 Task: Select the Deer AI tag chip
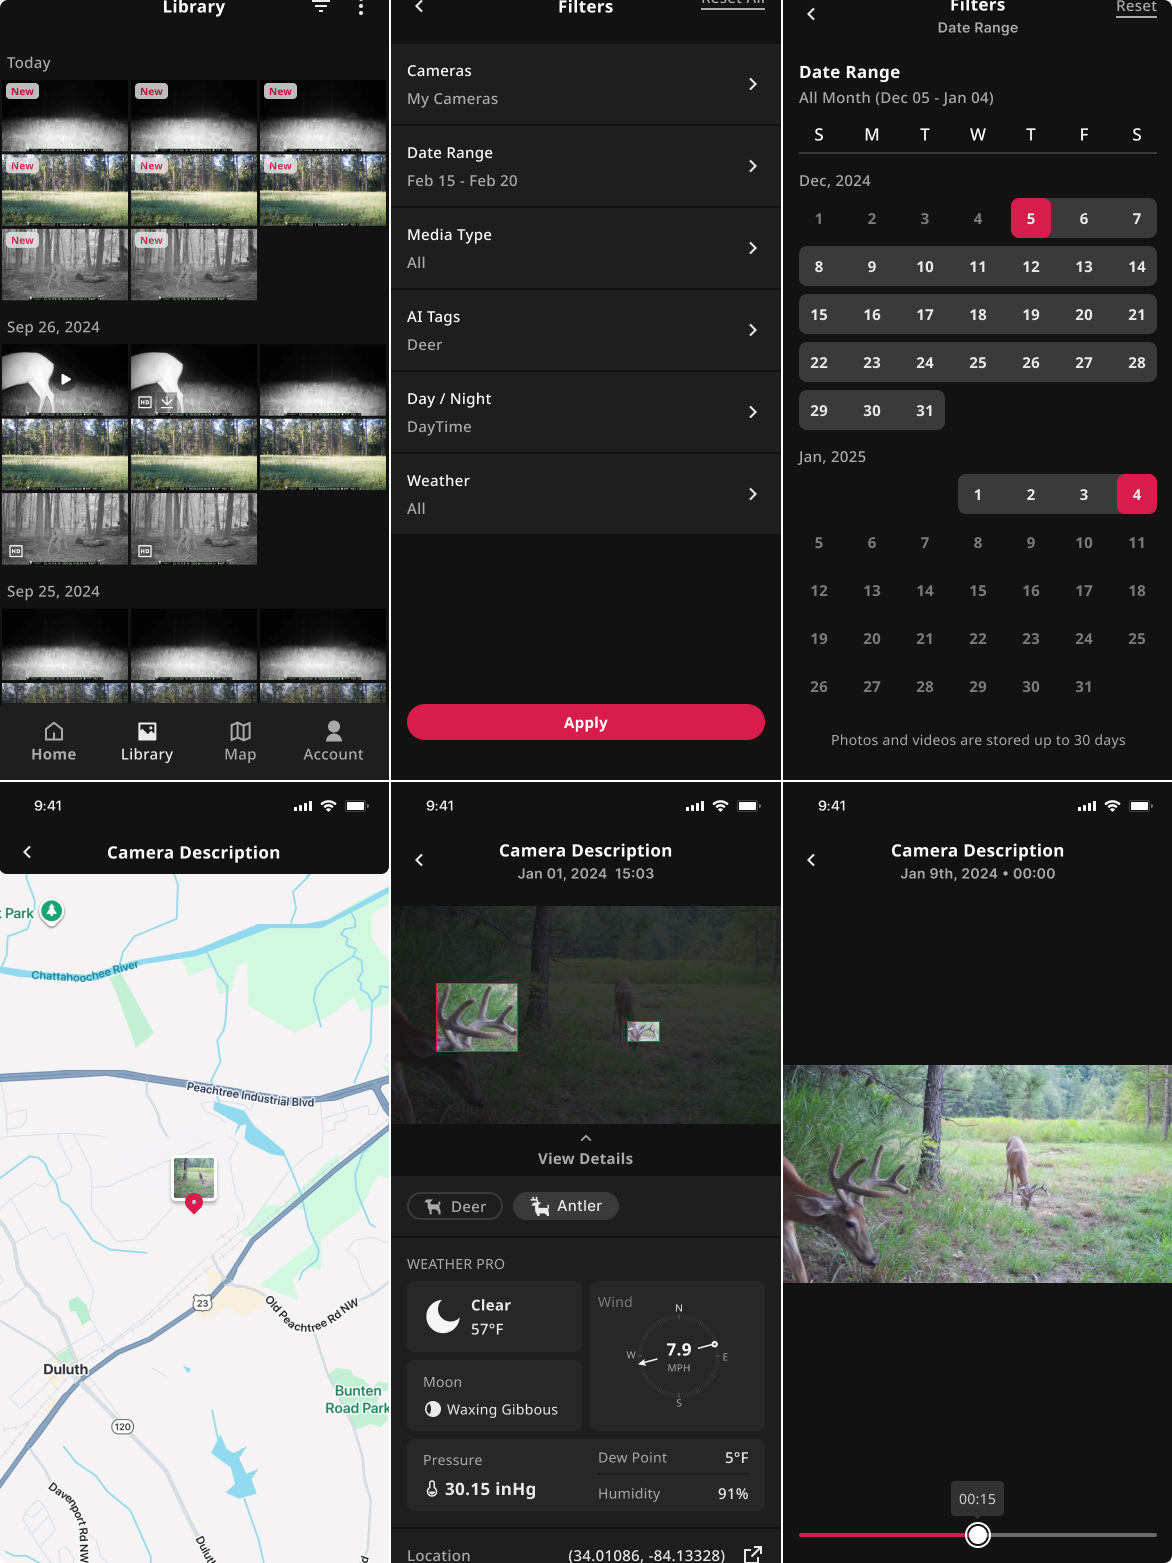tap(455, 1206)
